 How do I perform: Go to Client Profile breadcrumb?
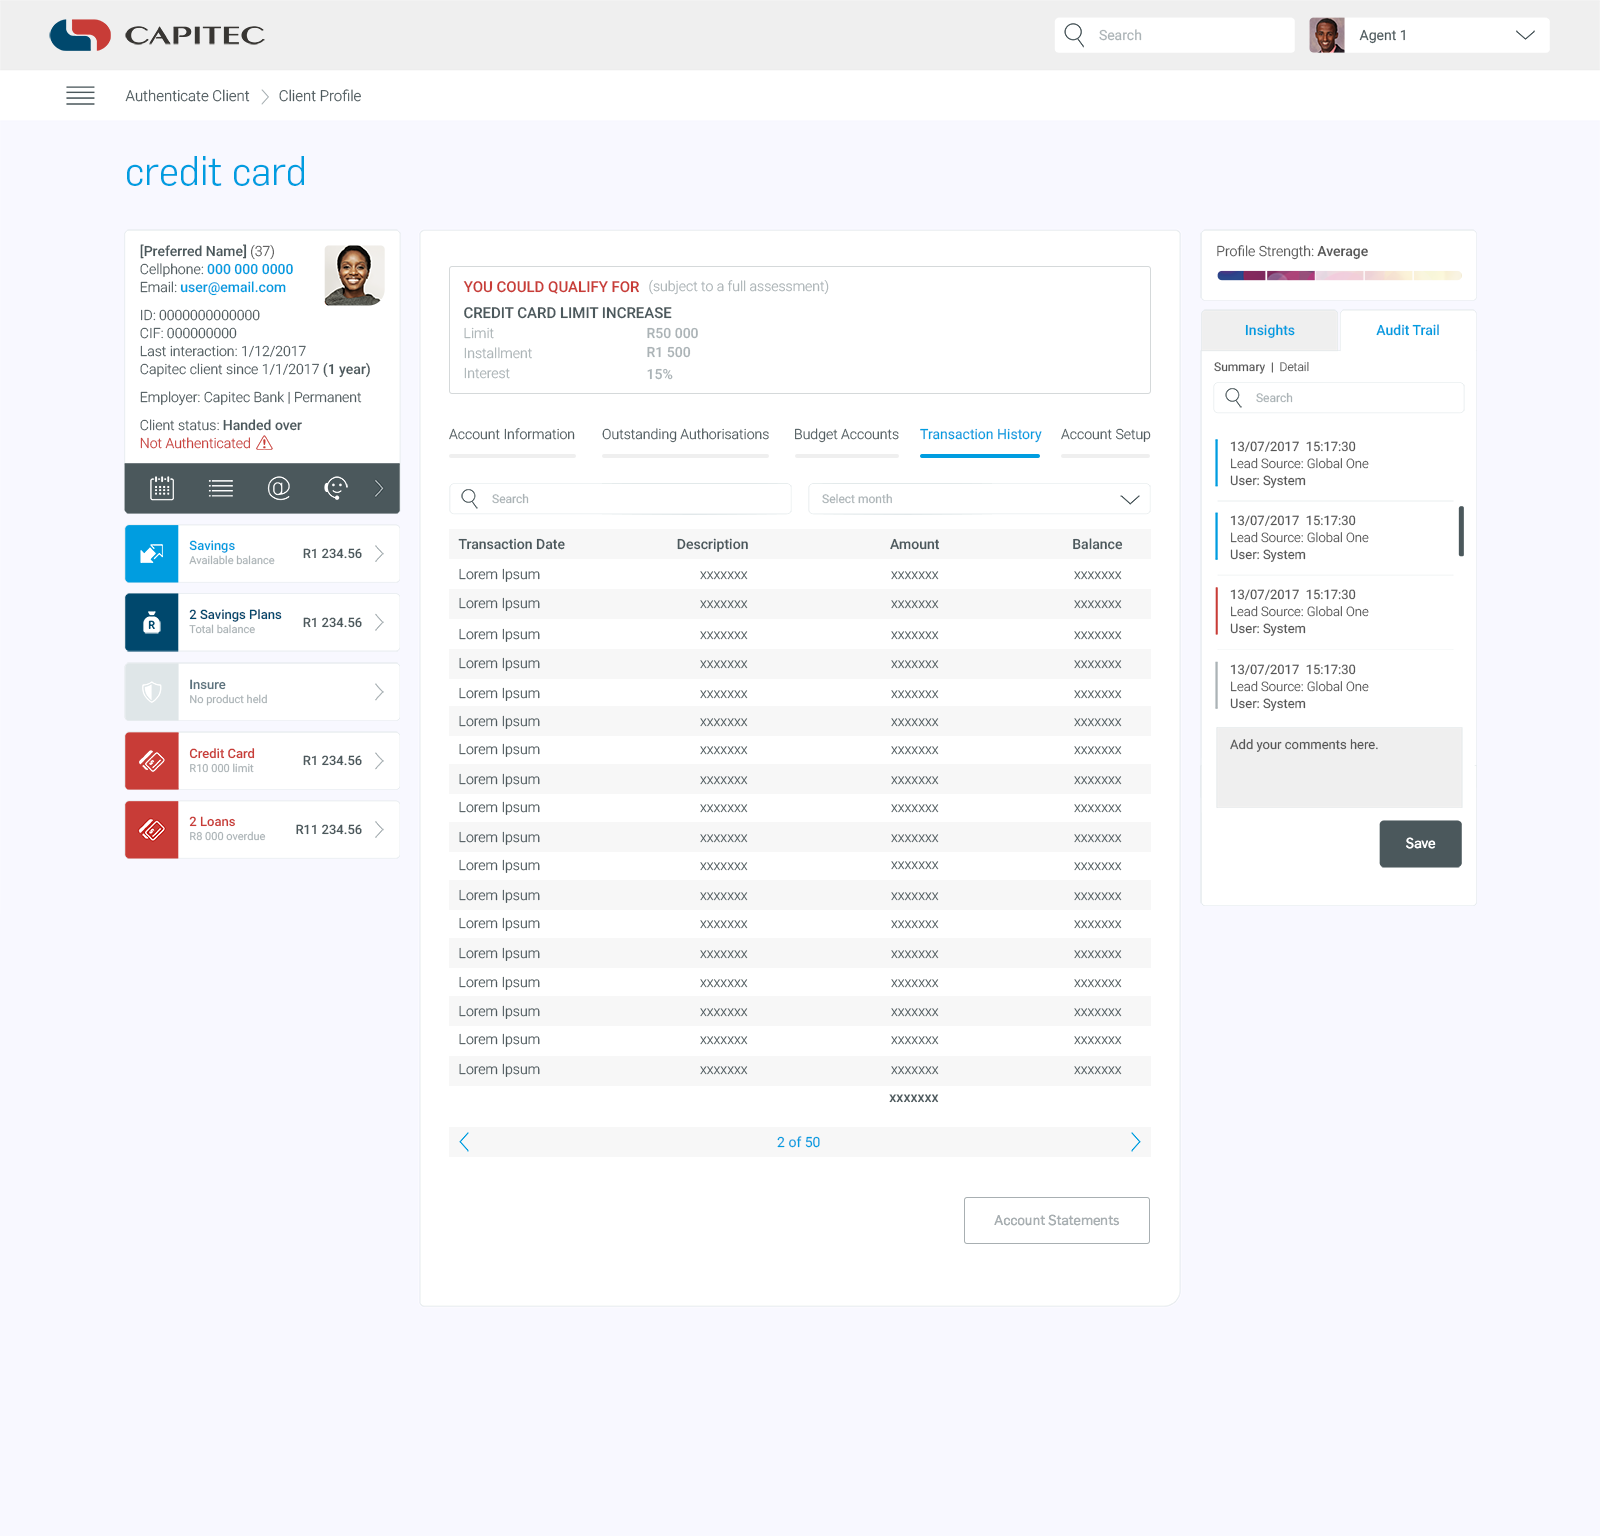[320, 96]
